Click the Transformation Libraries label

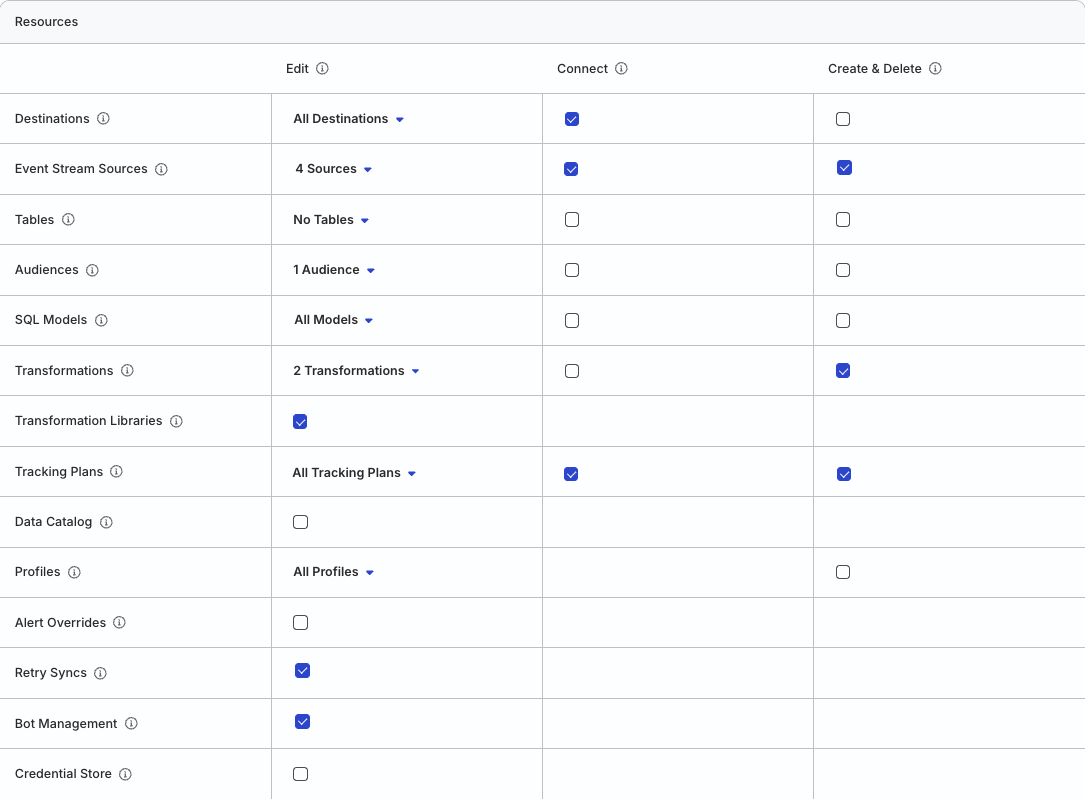pyautogui.click(x=89, y=421)
